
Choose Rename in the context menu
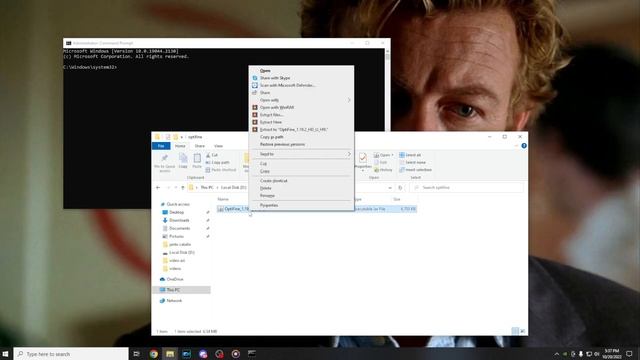pos(267,196)
